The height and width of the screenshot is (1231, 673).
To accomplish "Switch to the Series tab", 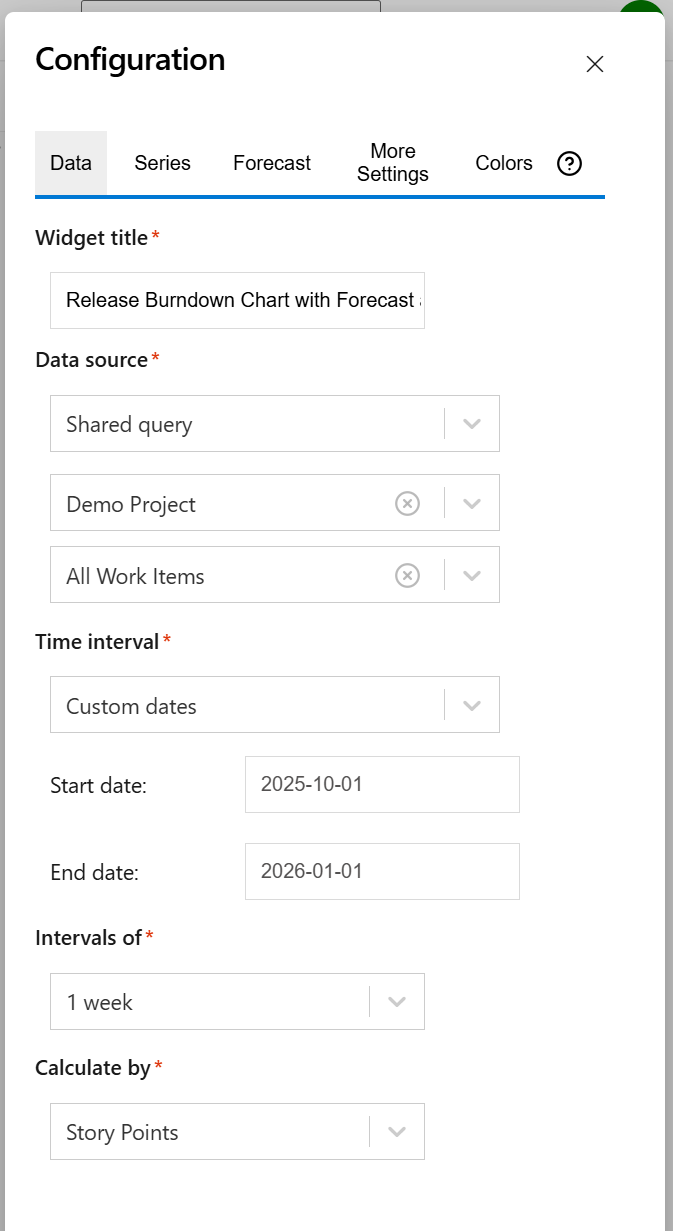I will tap(162, 163).
